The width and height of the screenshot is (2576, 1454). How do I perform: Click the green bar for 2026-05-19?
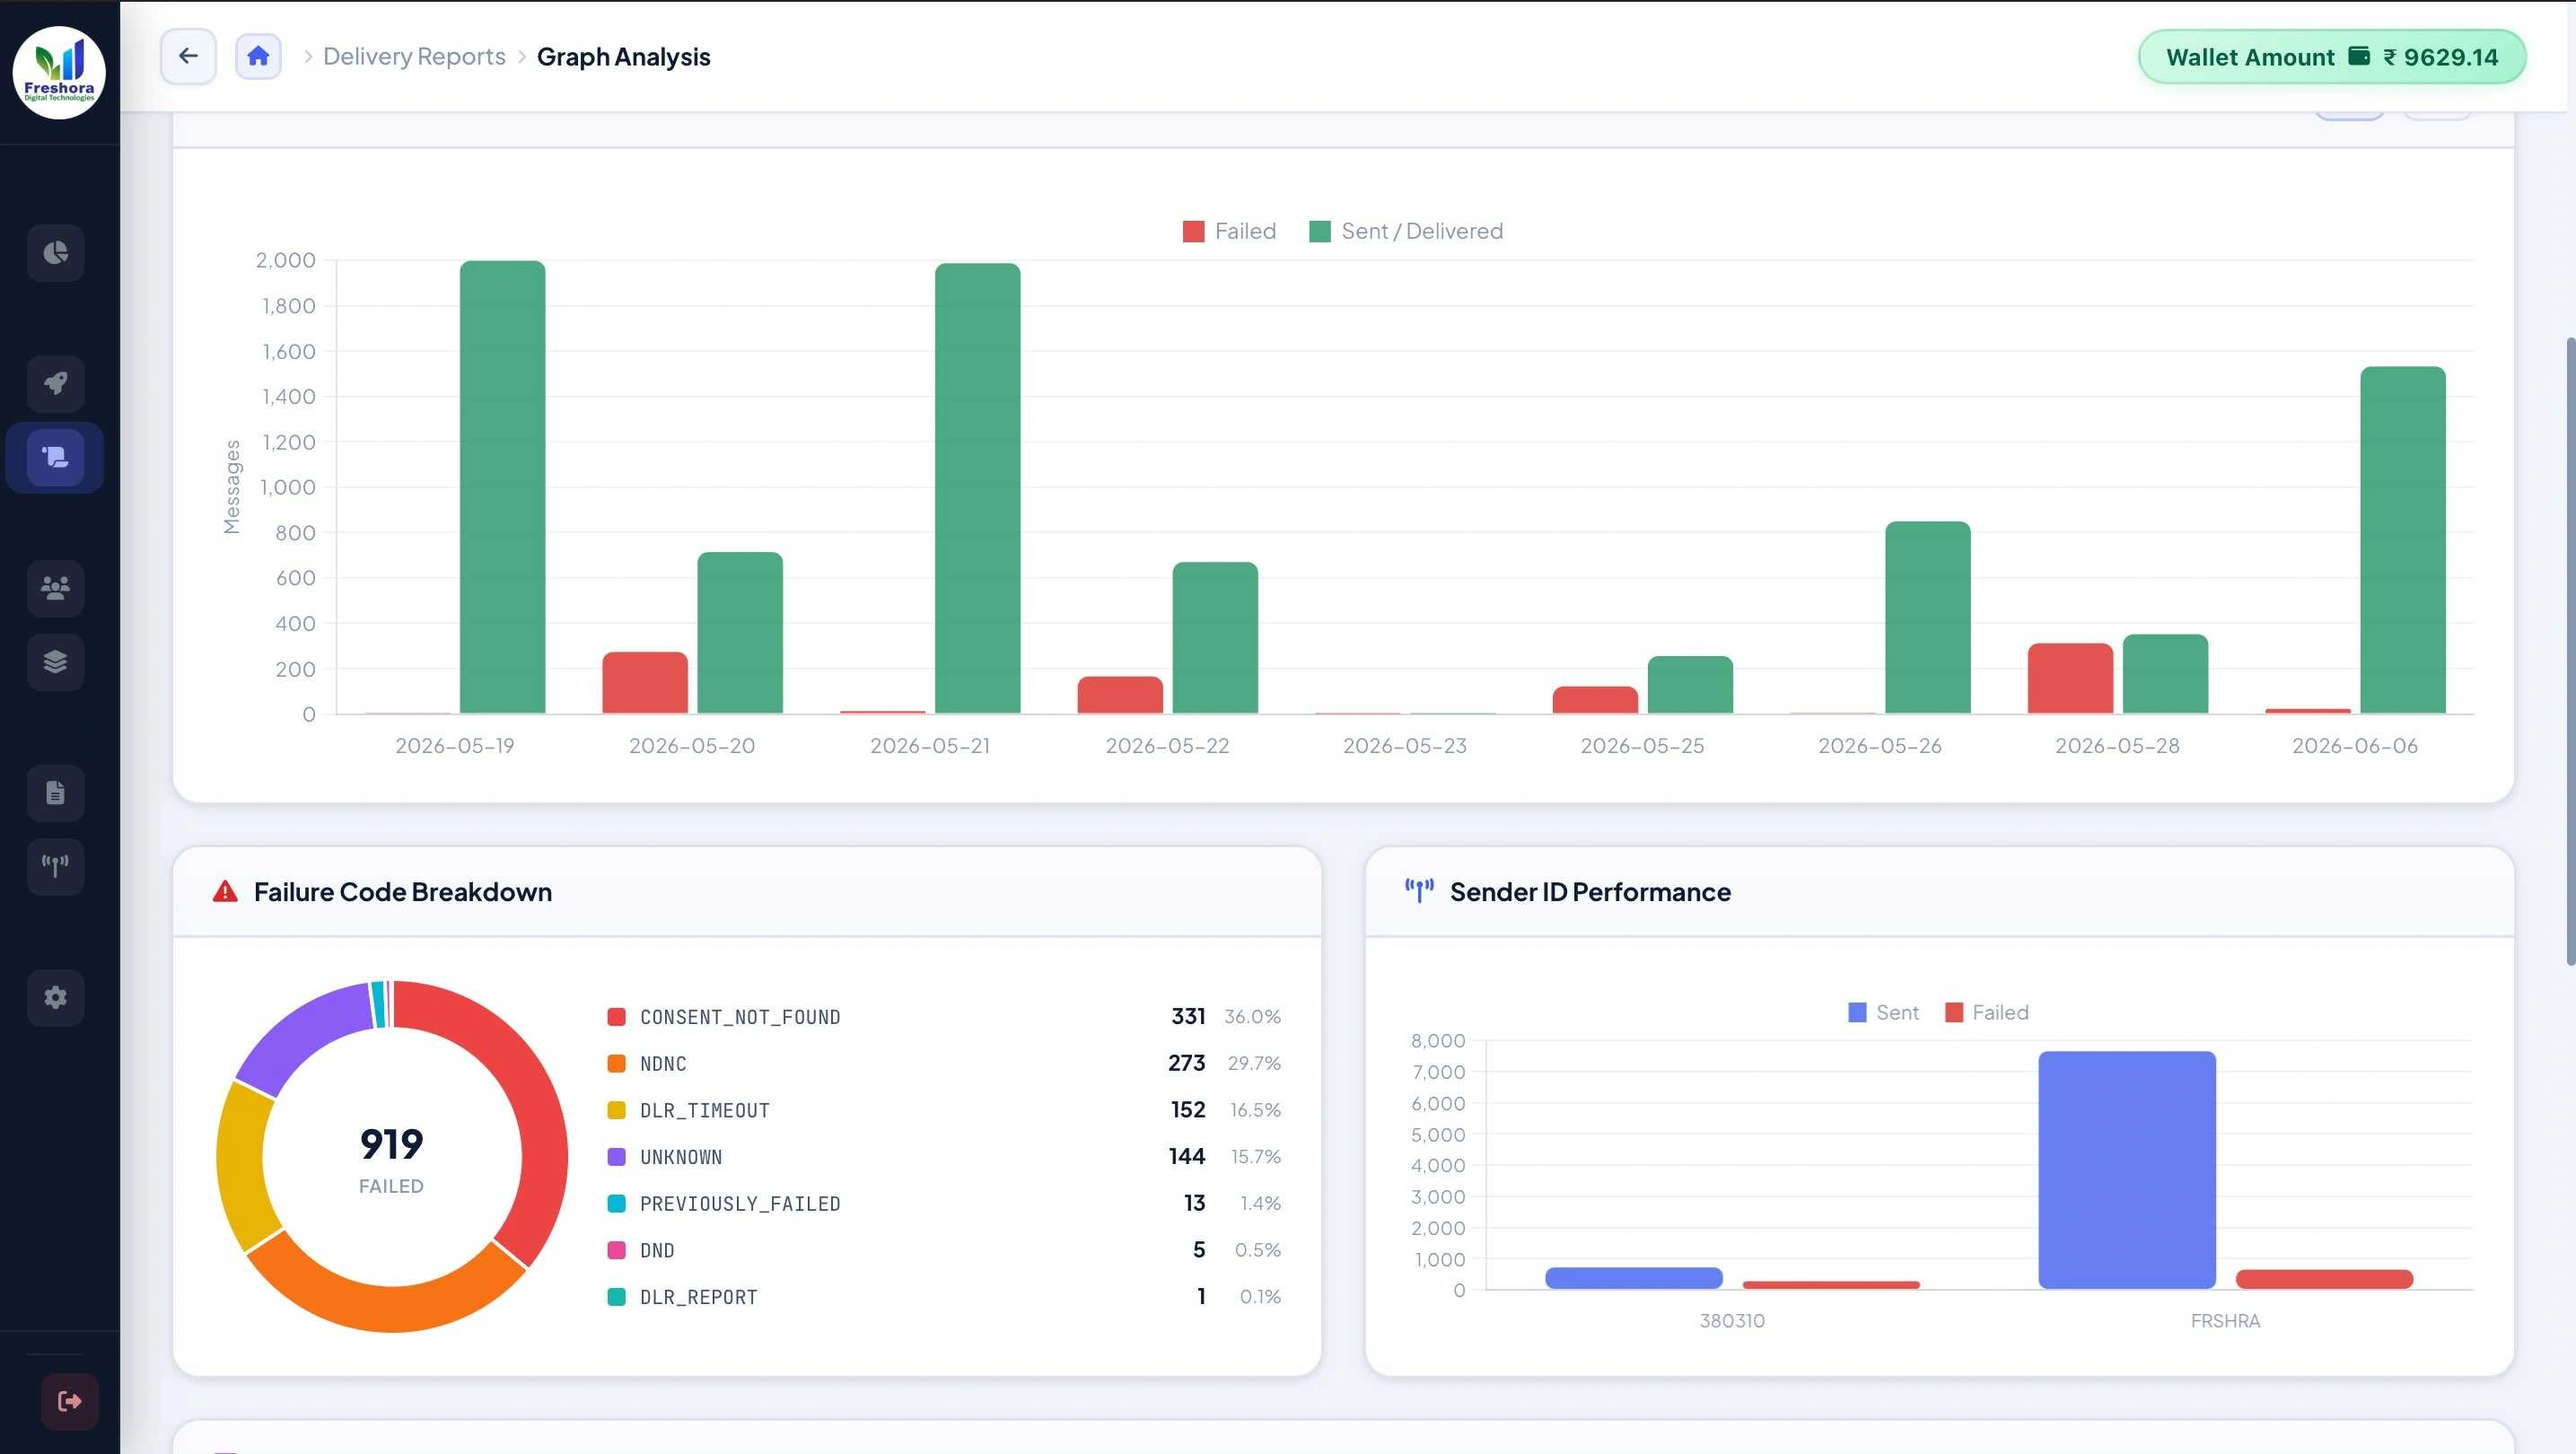[503, 487]
